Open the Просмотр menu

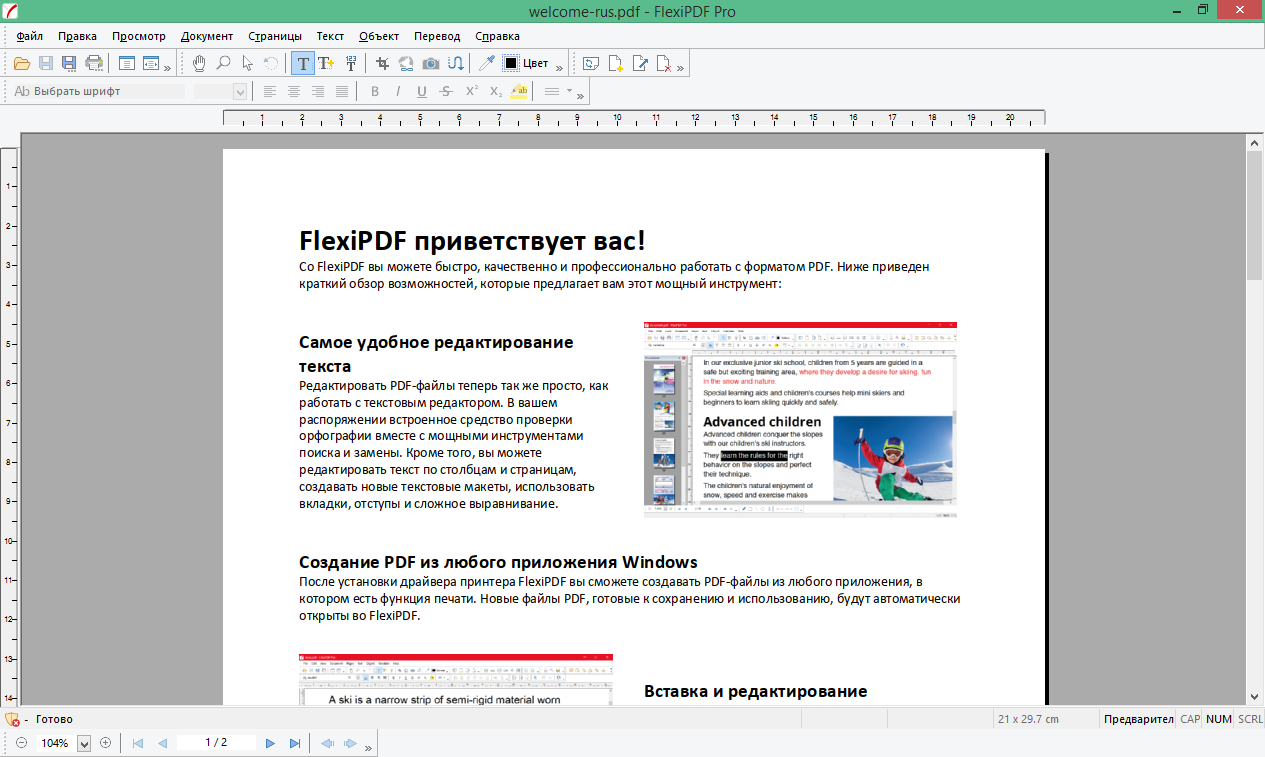[x=139, y=36]
